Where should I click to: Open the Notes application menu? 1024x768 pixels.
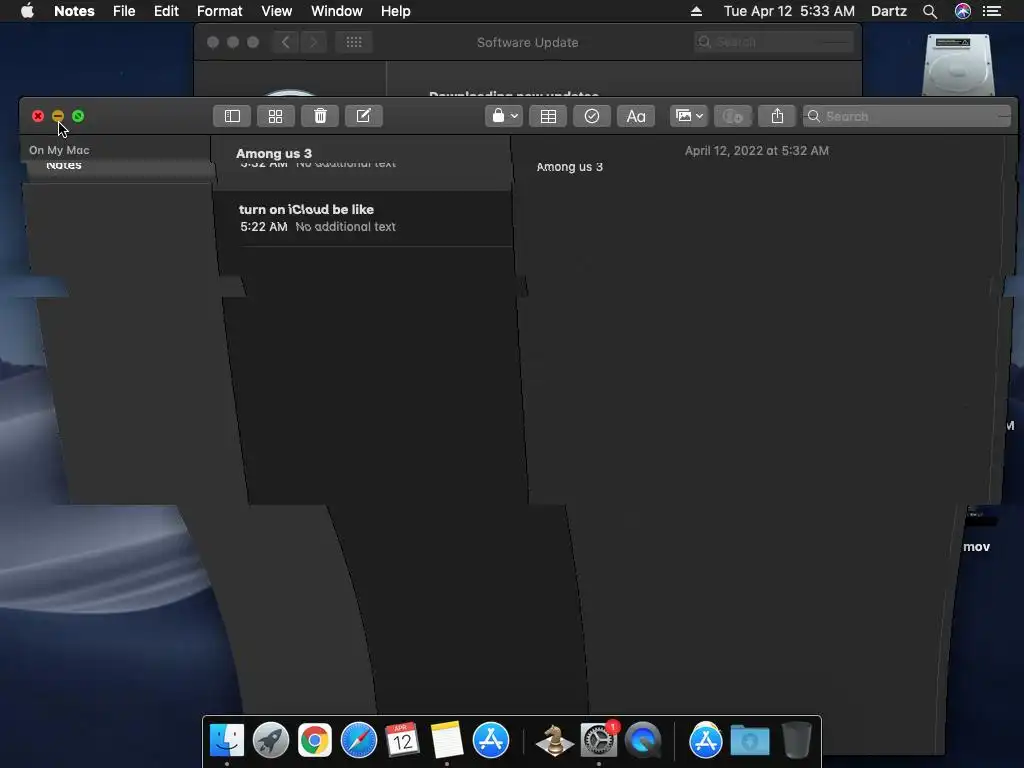tap(74, 11)
